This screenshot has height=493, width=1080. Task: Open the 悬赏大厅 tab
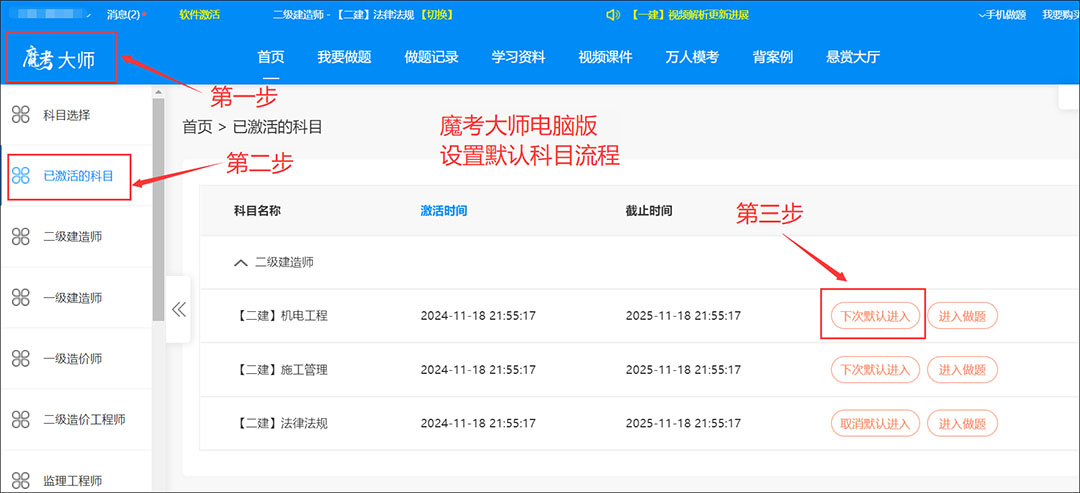(x=853, y=57)
